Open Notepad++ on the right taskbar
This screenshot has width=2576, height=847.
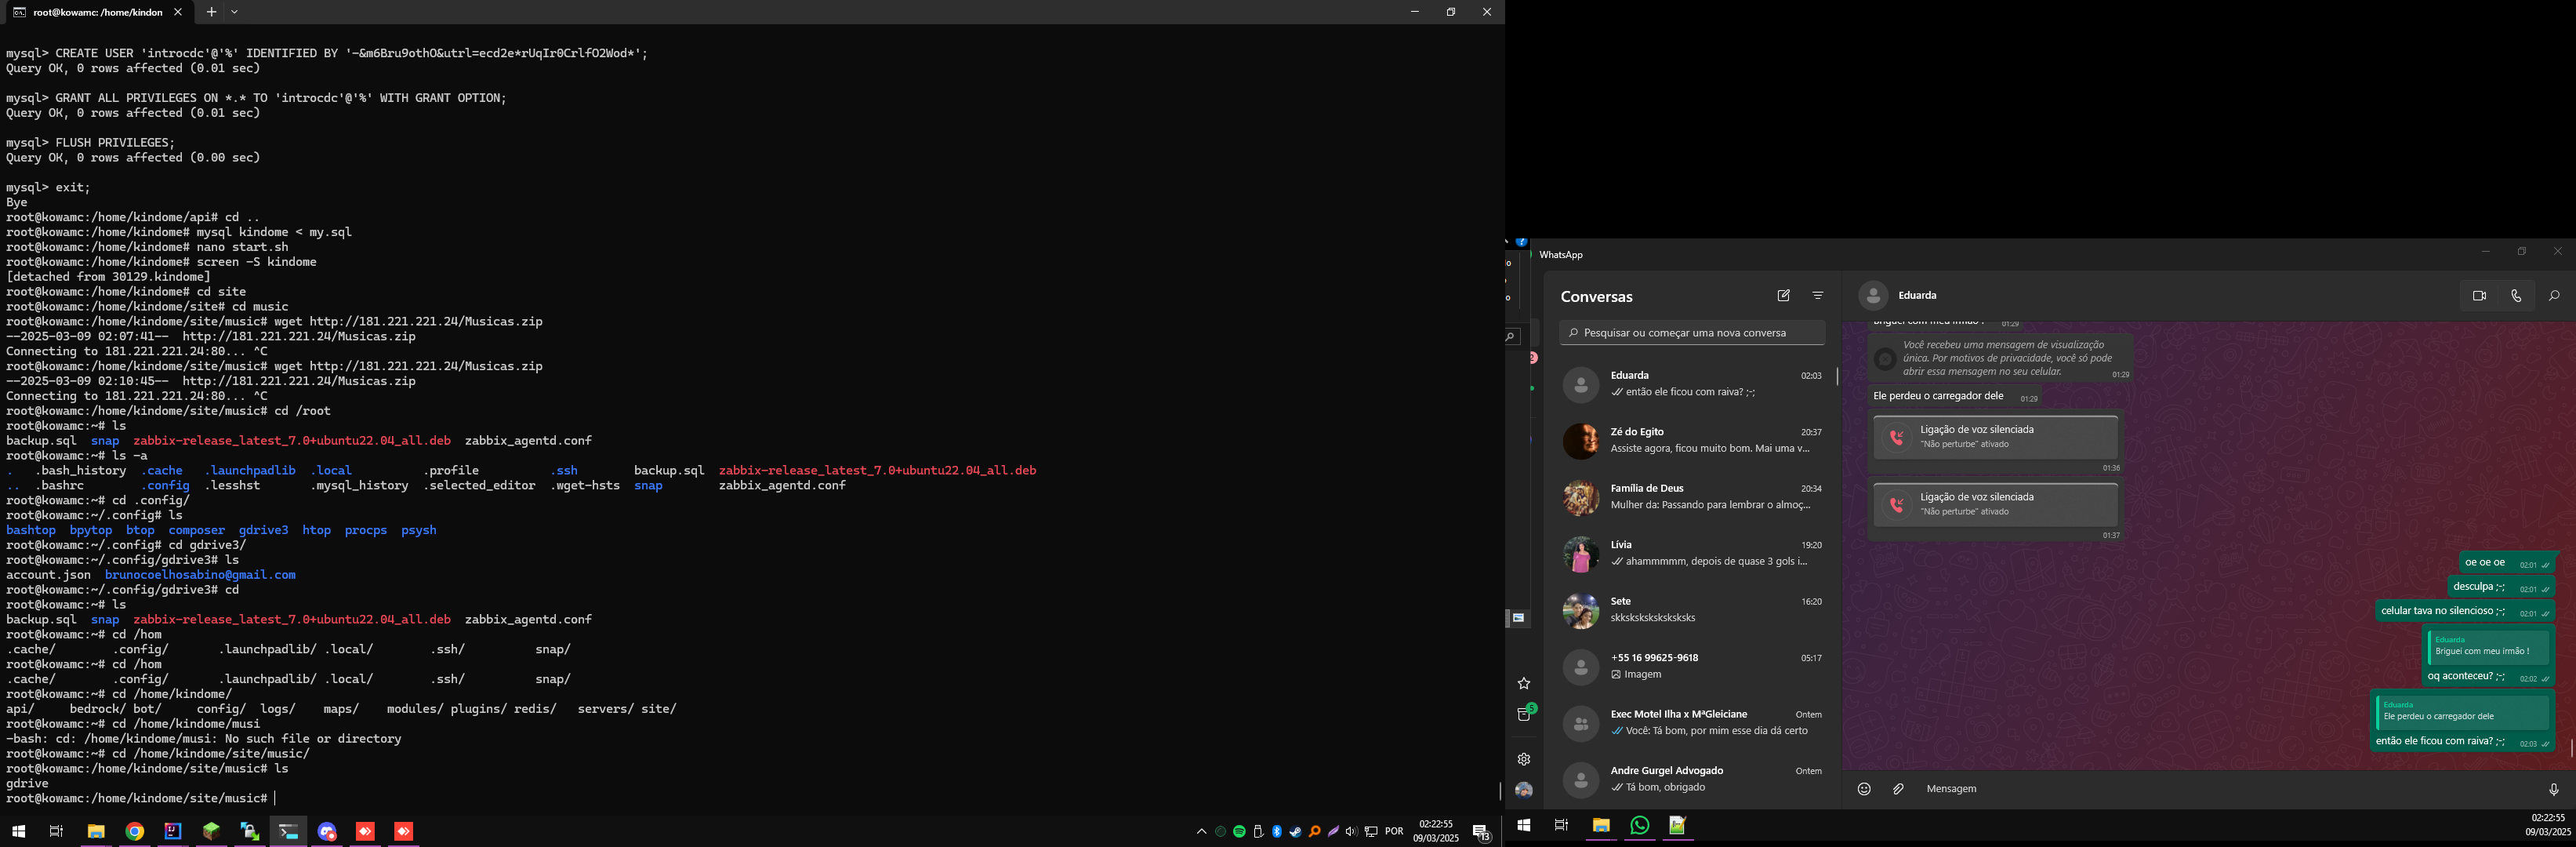[x=1678, y=826]
